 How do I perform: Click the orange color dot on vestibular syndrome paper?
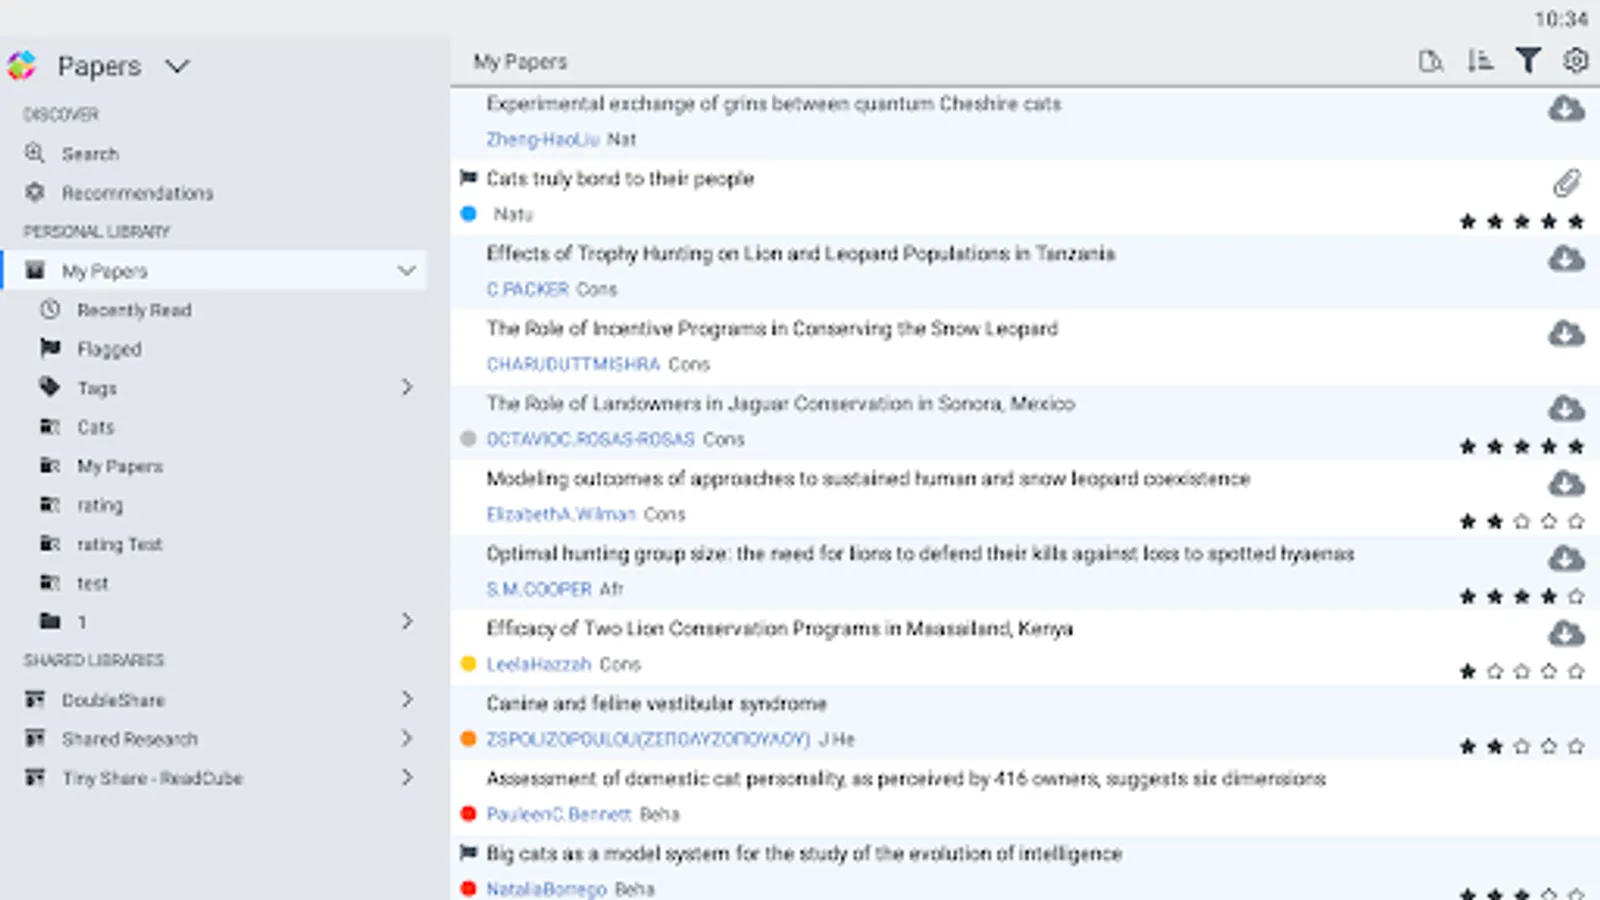[x=467, y=739]
